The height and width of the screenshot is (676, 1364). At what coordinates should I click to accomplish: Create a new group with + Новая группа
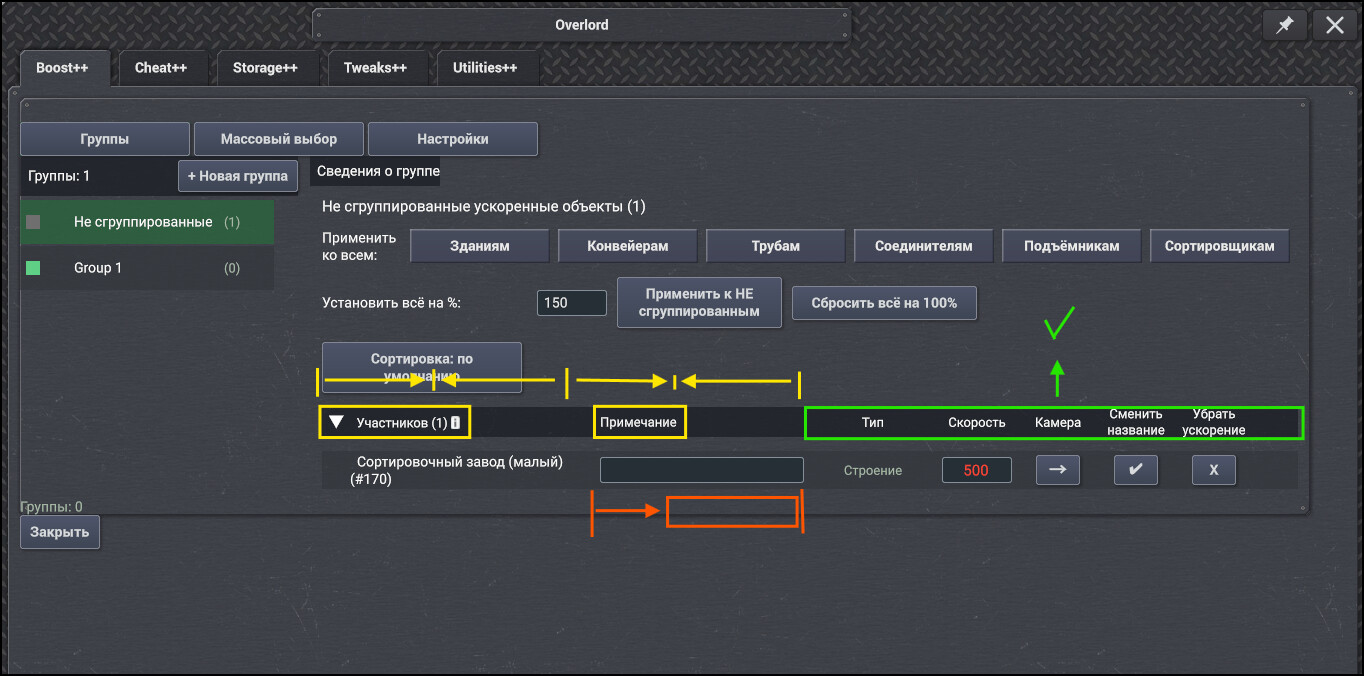point(238,176)
